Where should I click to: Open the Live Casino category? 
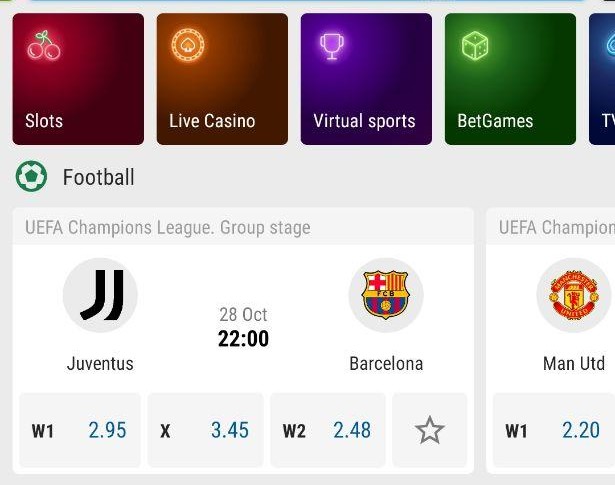point(222,79)
